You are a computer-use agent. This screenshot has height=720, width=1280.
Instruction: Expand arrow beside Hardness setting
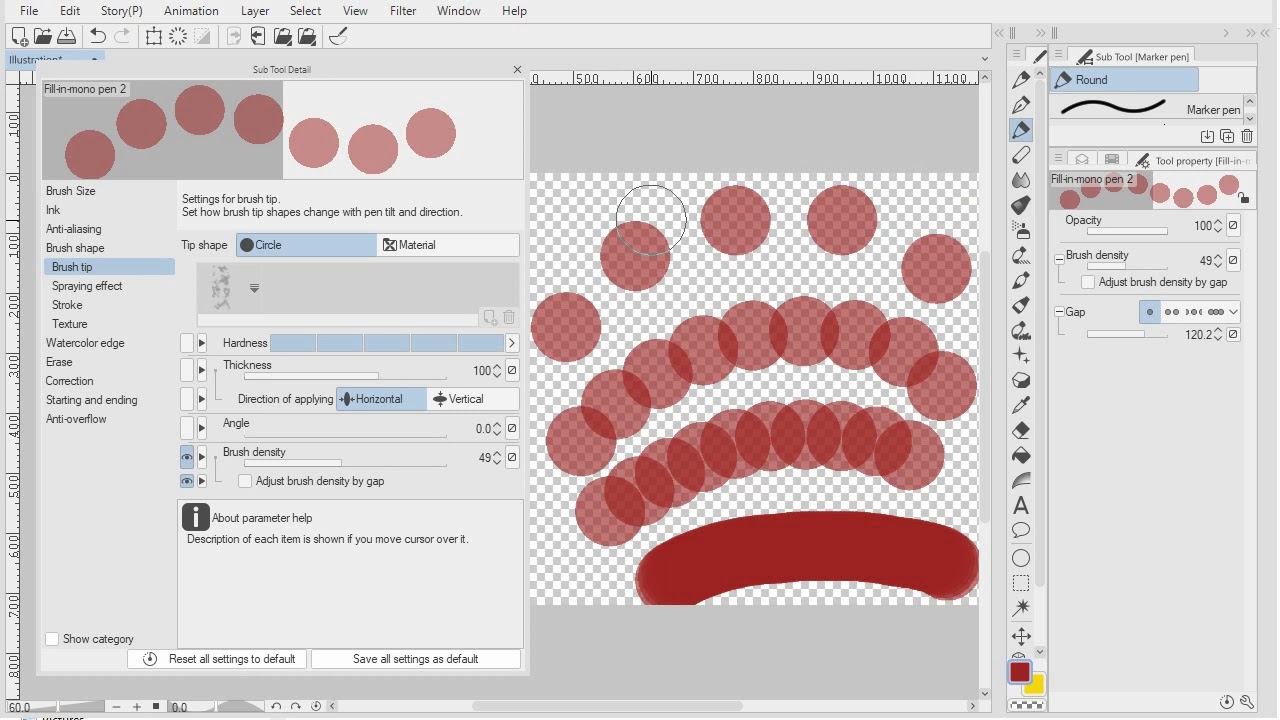tap(202, 343)
